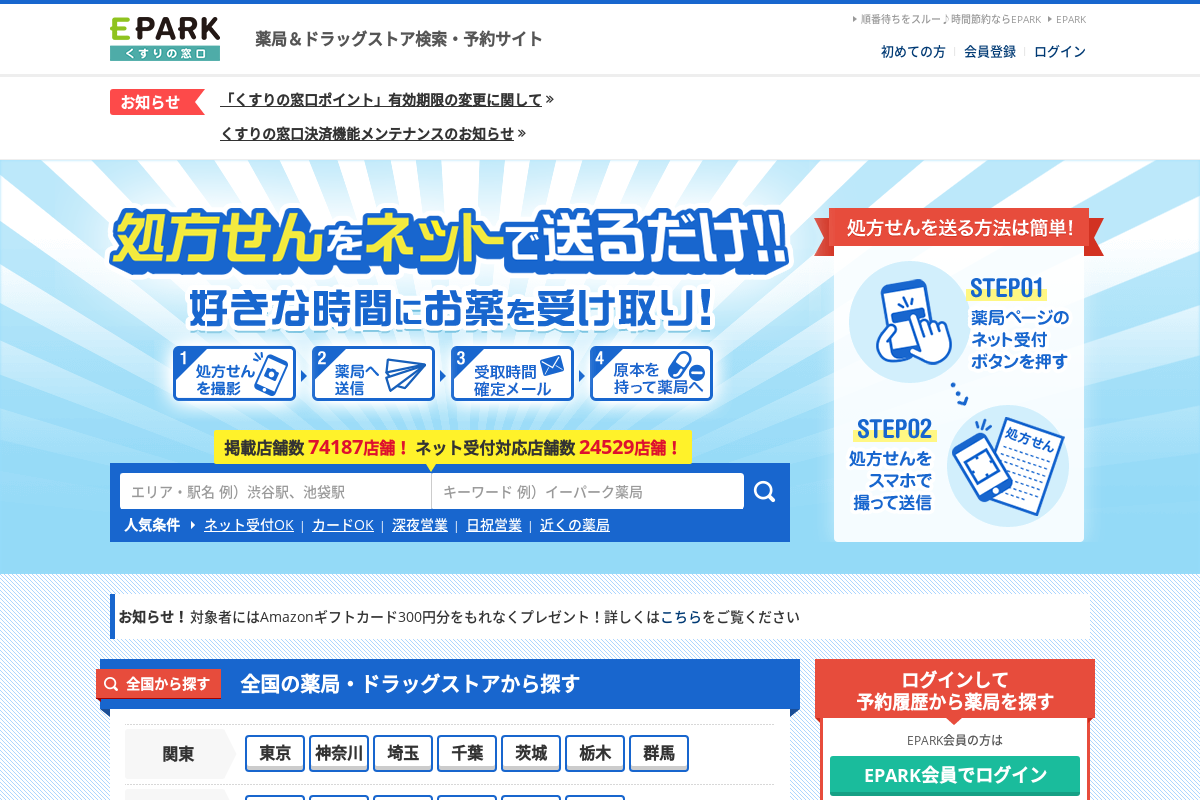
Task: Open the こちら link in Amazon notice
Action: 681,617
